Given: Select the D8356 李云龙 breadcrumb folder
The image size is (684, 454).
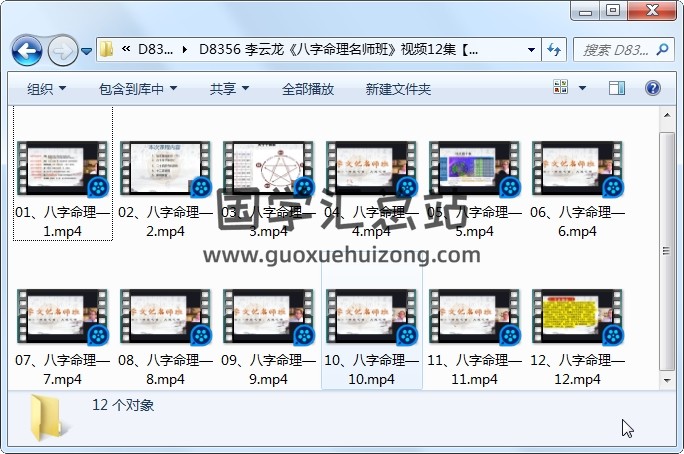Looking at the screenshot, I should coord(339,49).
